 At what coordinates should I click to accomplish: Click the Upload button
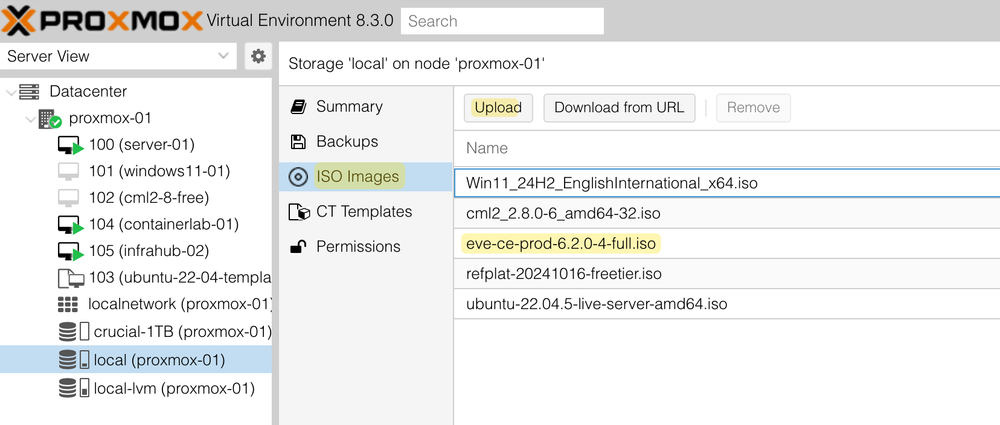click(498, 108)
